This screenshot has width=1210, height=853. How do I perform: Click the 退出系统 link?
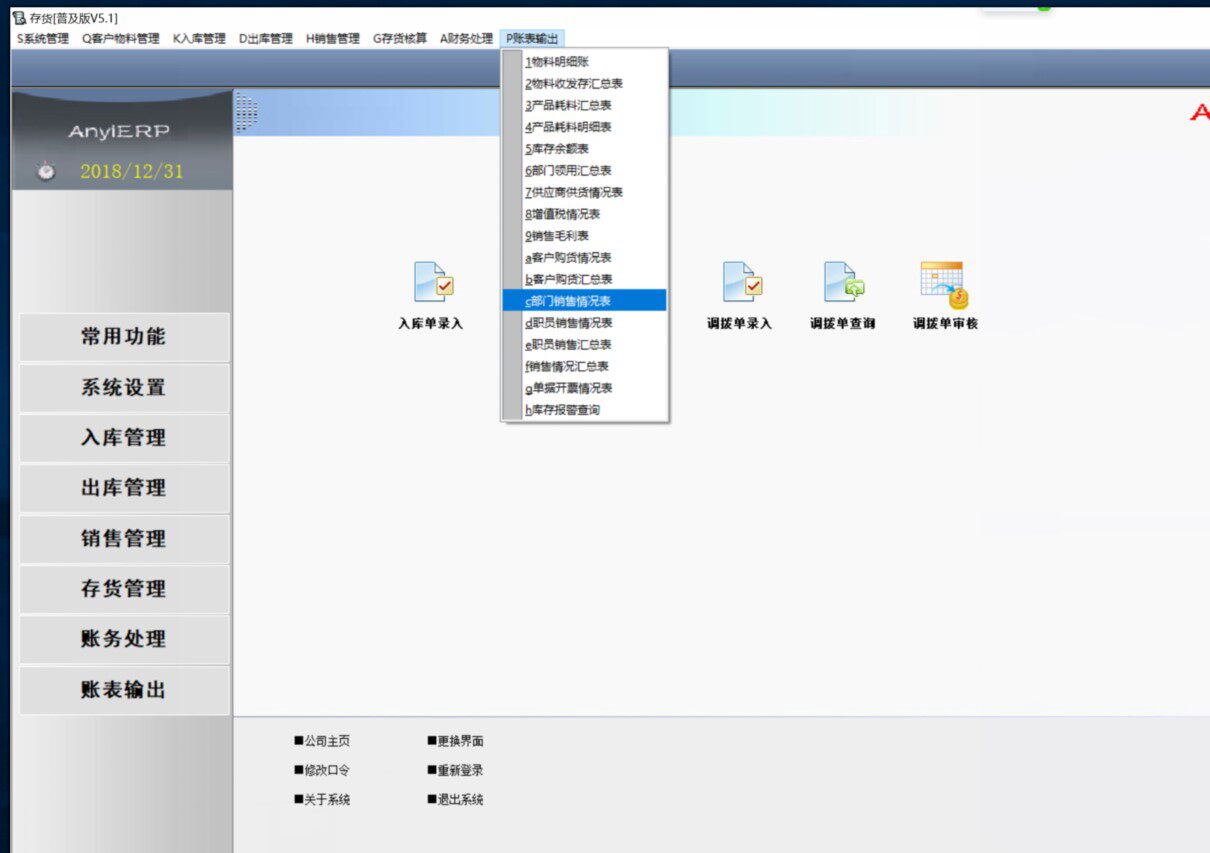456,800
